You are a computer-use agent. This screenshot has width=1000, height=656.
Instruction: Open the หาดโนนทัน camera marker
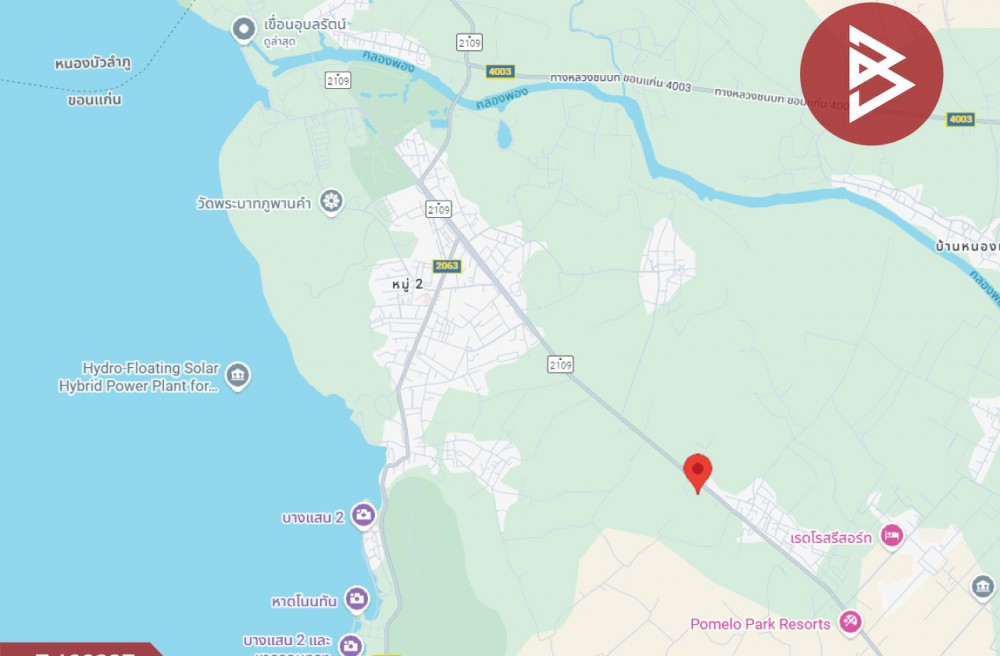point(357,599)
